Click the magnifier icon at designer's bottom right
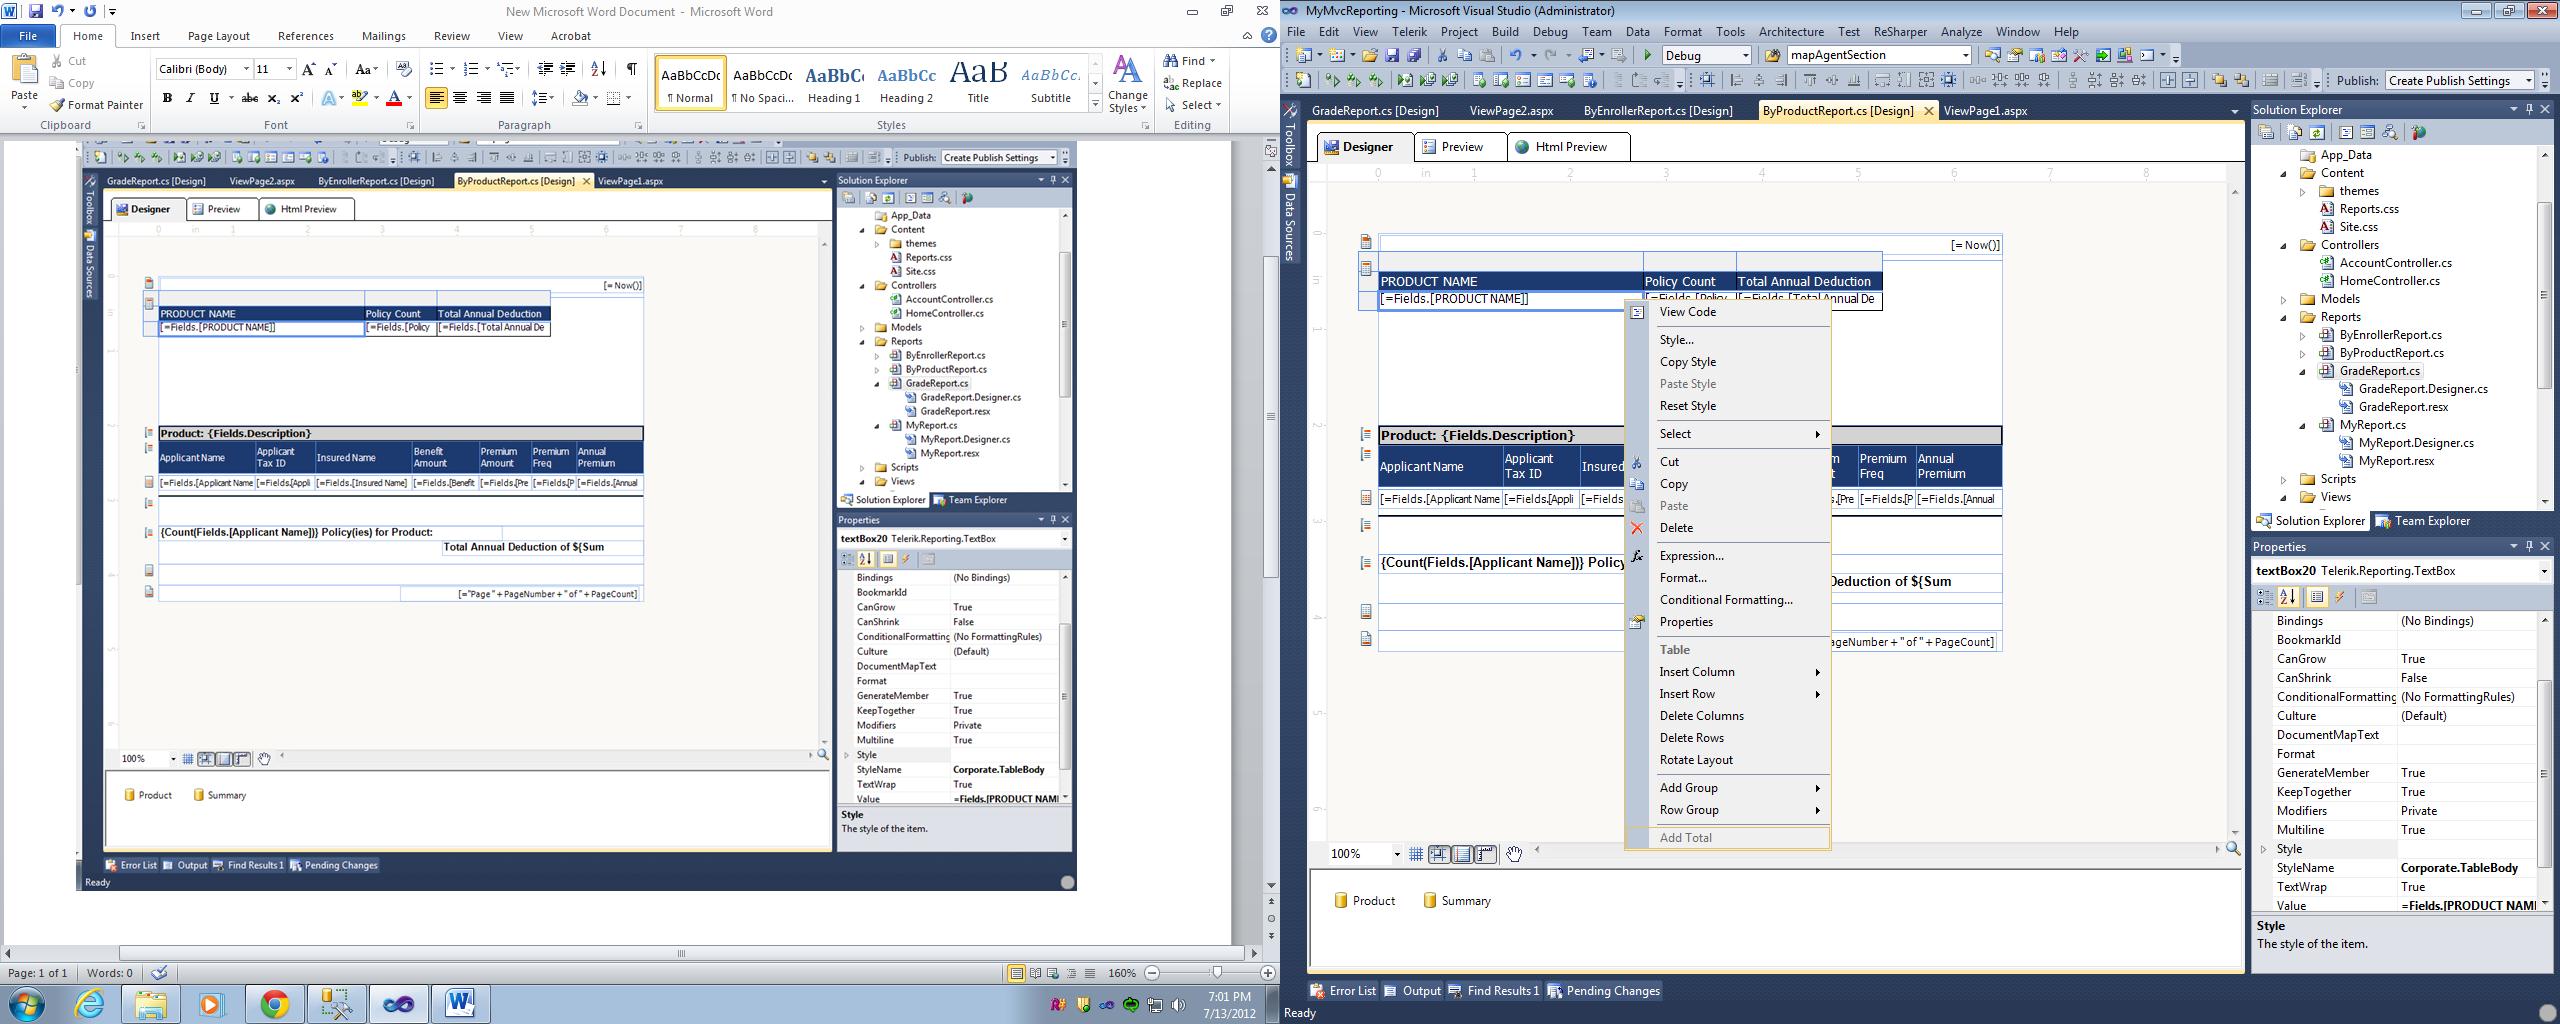The width and height of the screenshot is (2560, 1024). coord(2232,849)
